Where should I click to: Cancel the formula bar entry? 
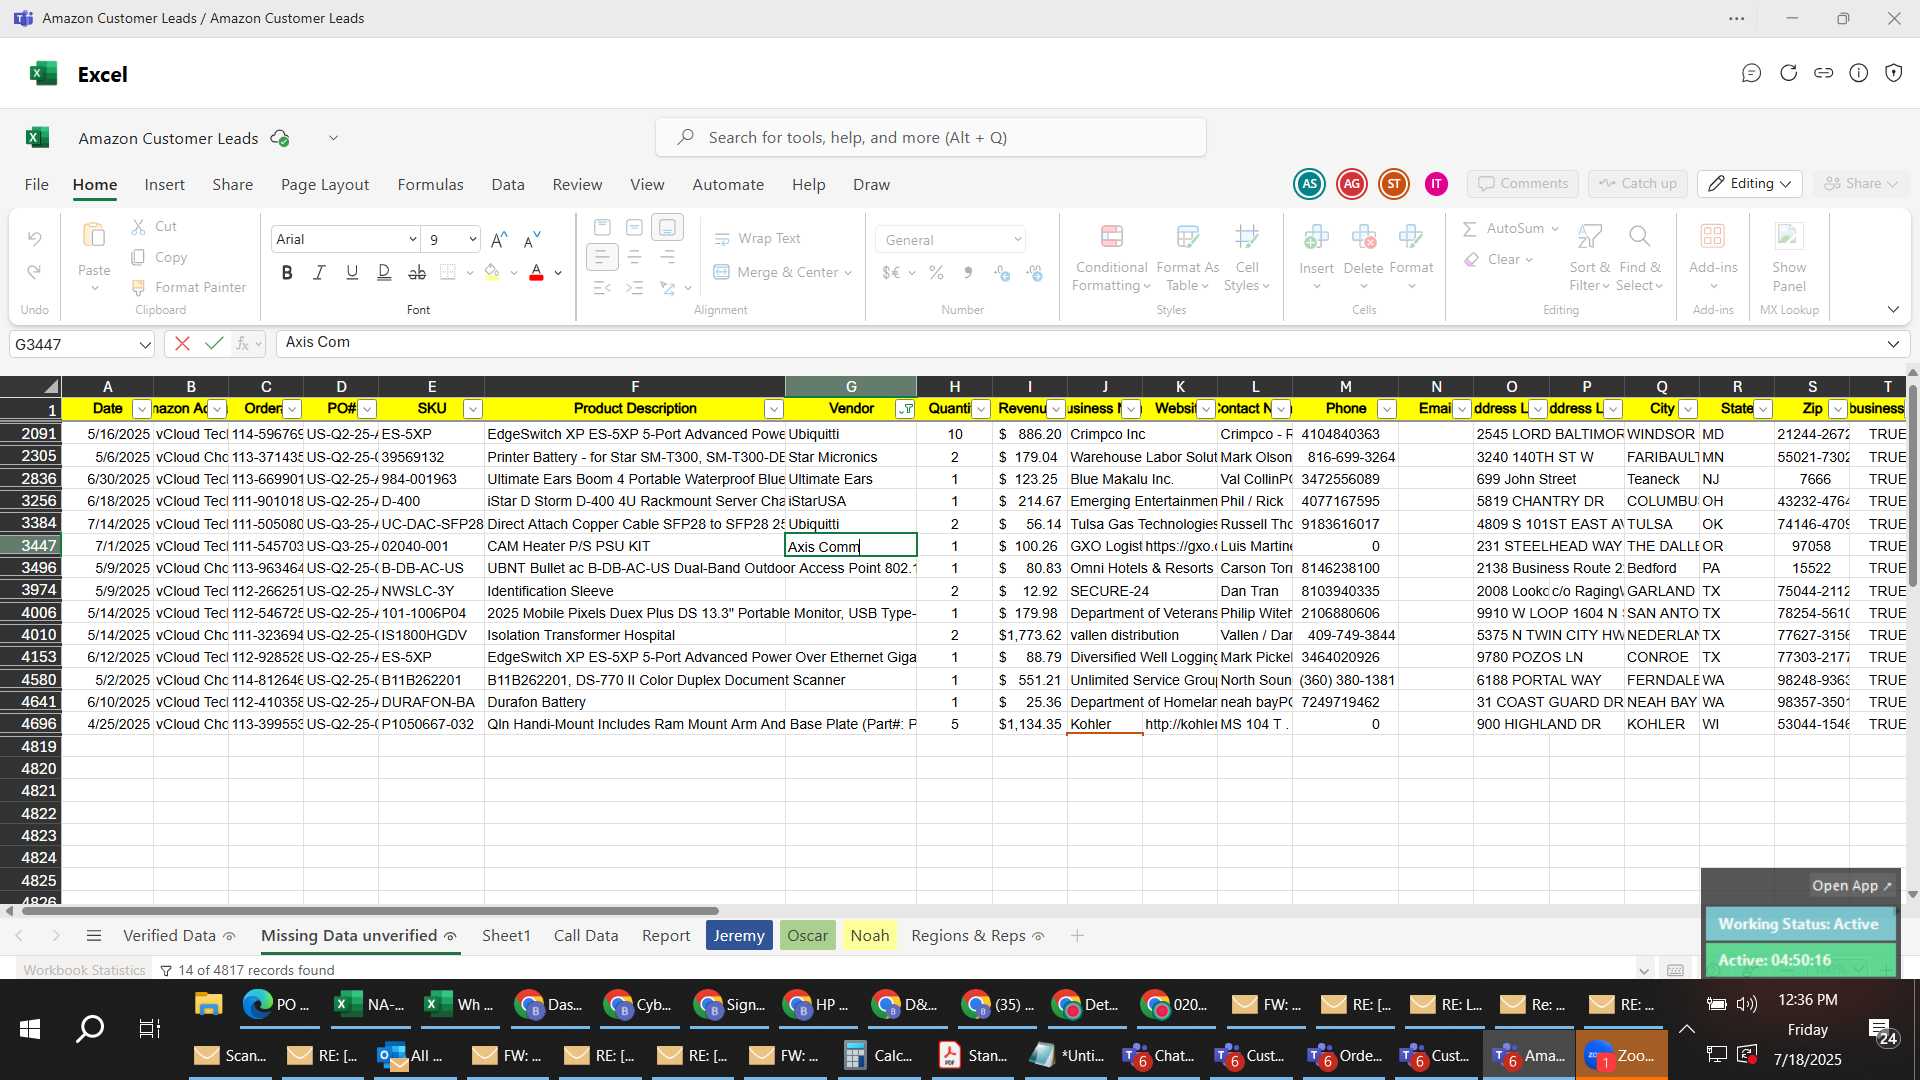point(182,344)
